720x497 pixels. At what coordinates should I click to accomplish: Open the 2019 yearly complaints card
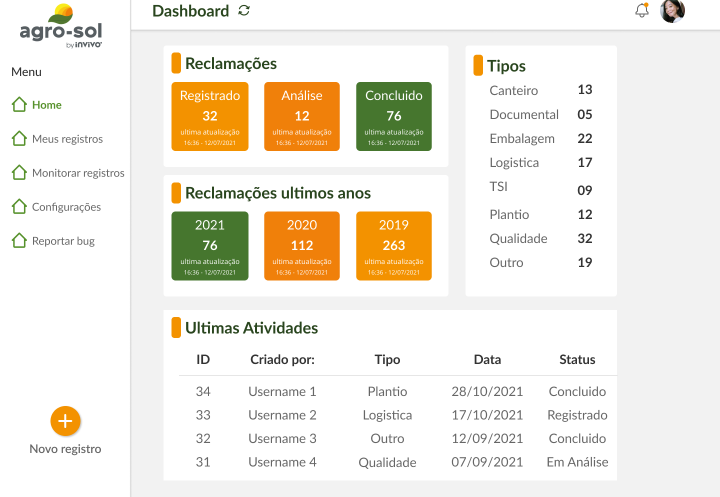pyautogui.click(x=394, y=246)
